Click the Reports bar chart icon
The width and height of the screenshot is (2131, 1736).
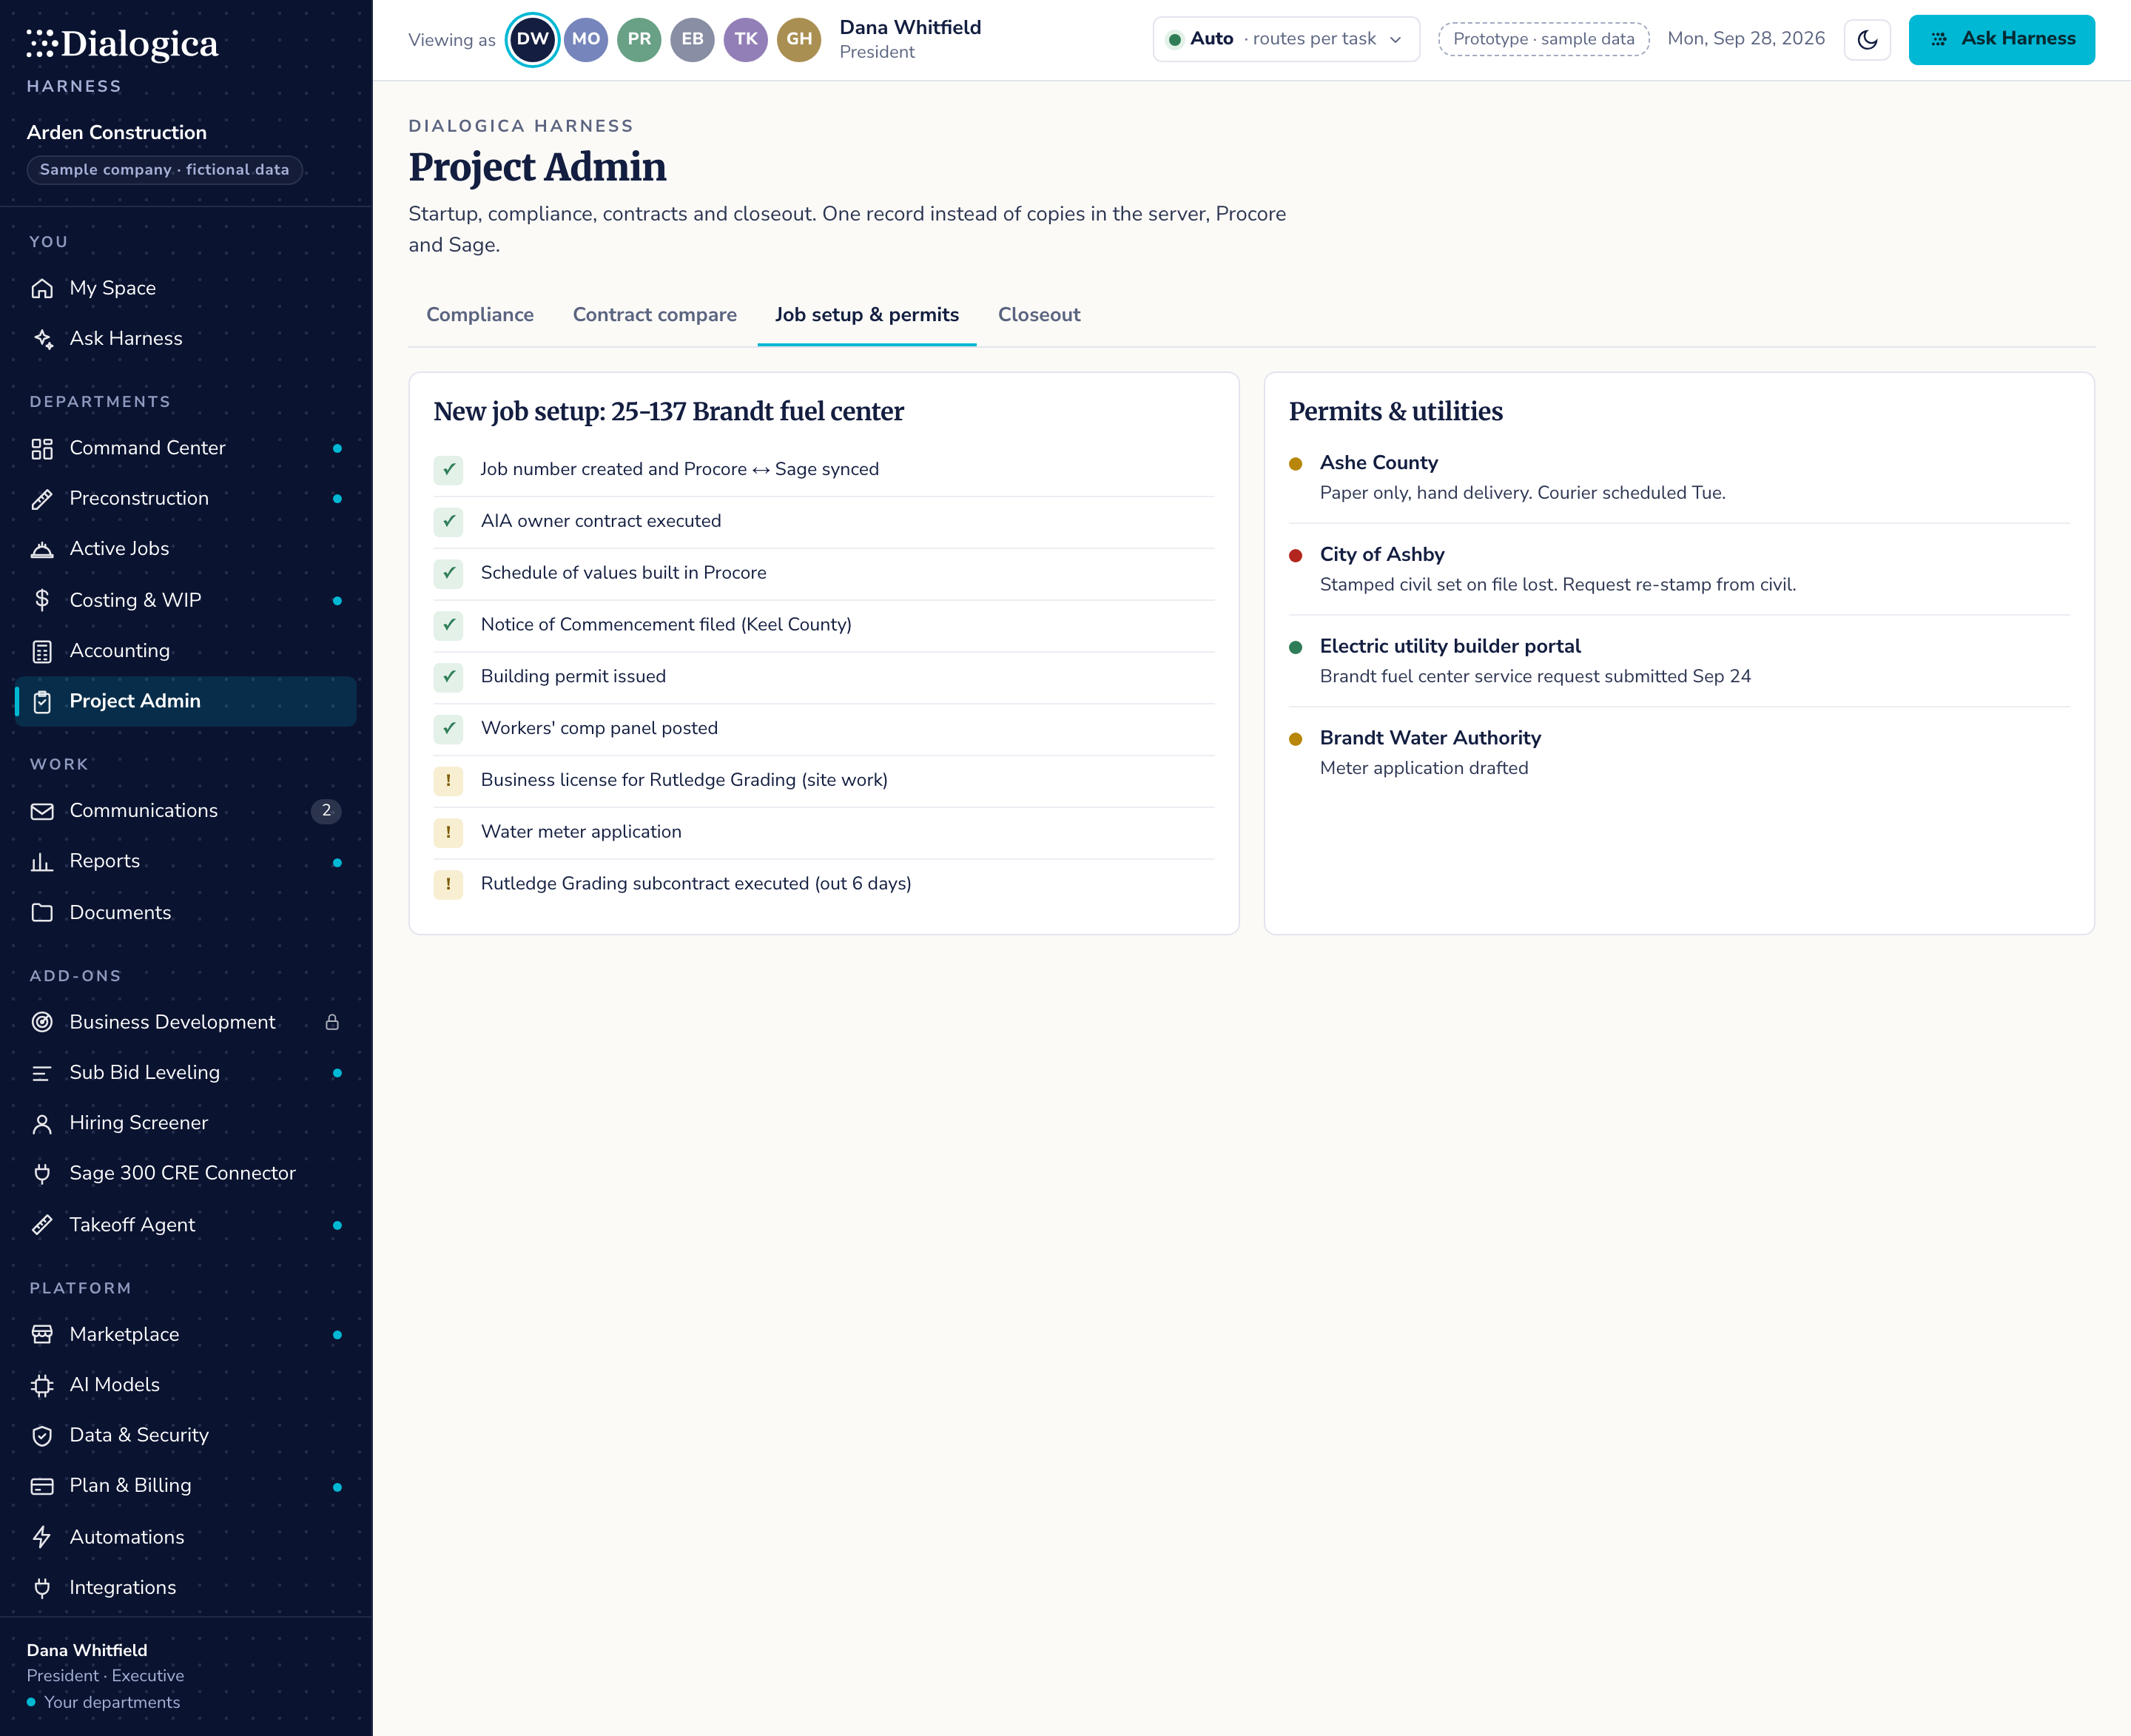[42, 862]
